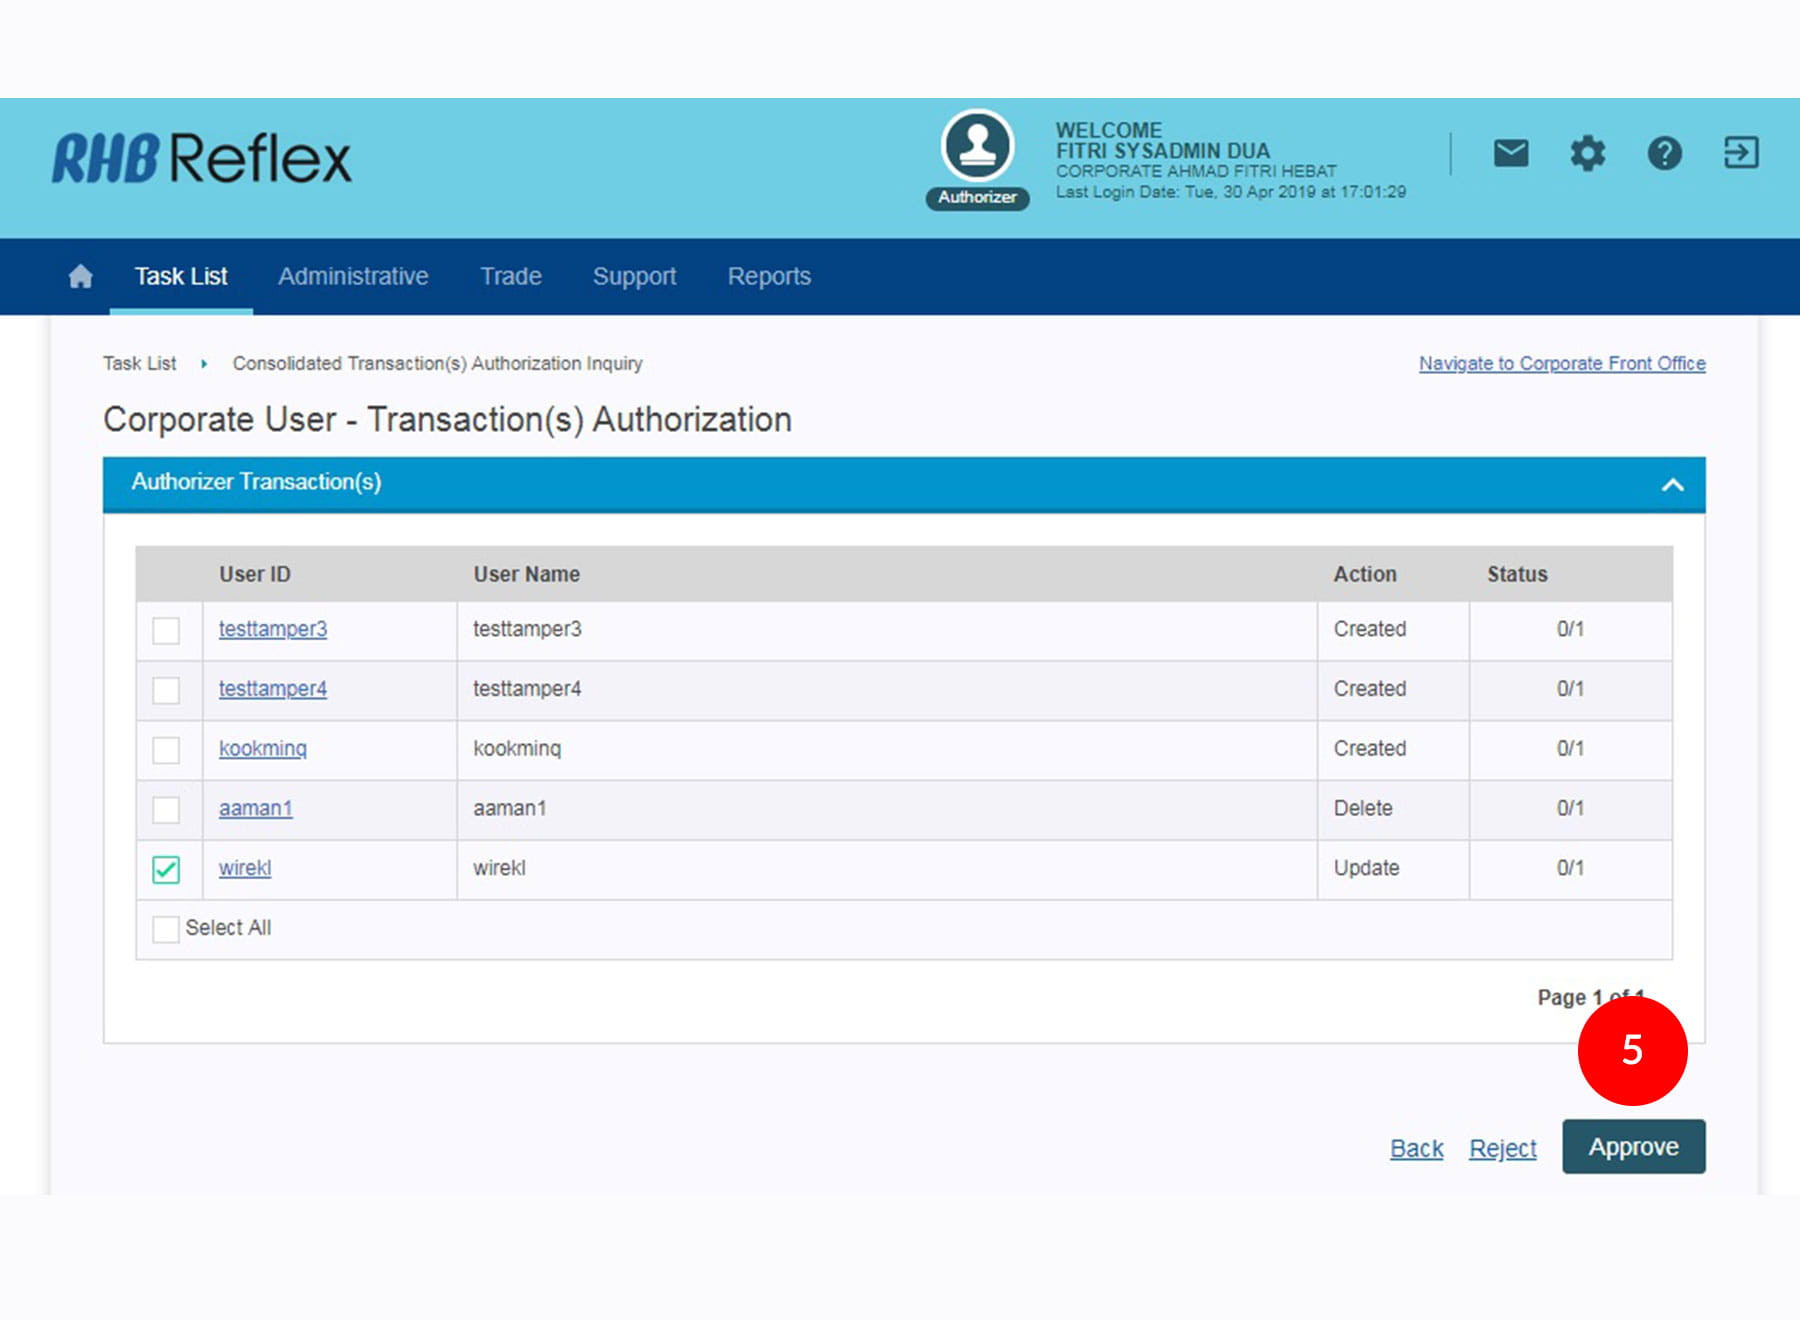Click the help question mark icon
This screenshot has height=1320, width=1800.
coord(1664,153)
